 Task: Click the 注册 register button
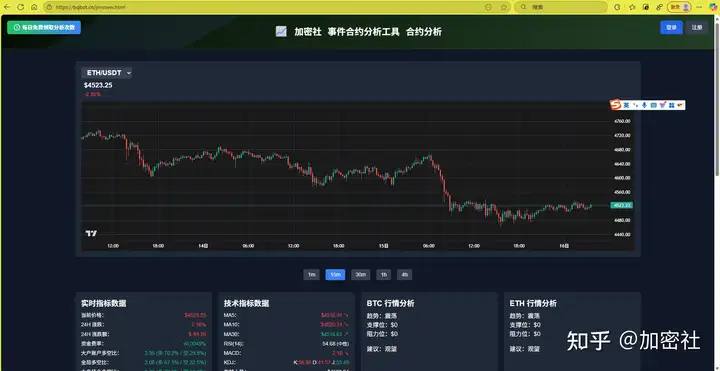697,28
